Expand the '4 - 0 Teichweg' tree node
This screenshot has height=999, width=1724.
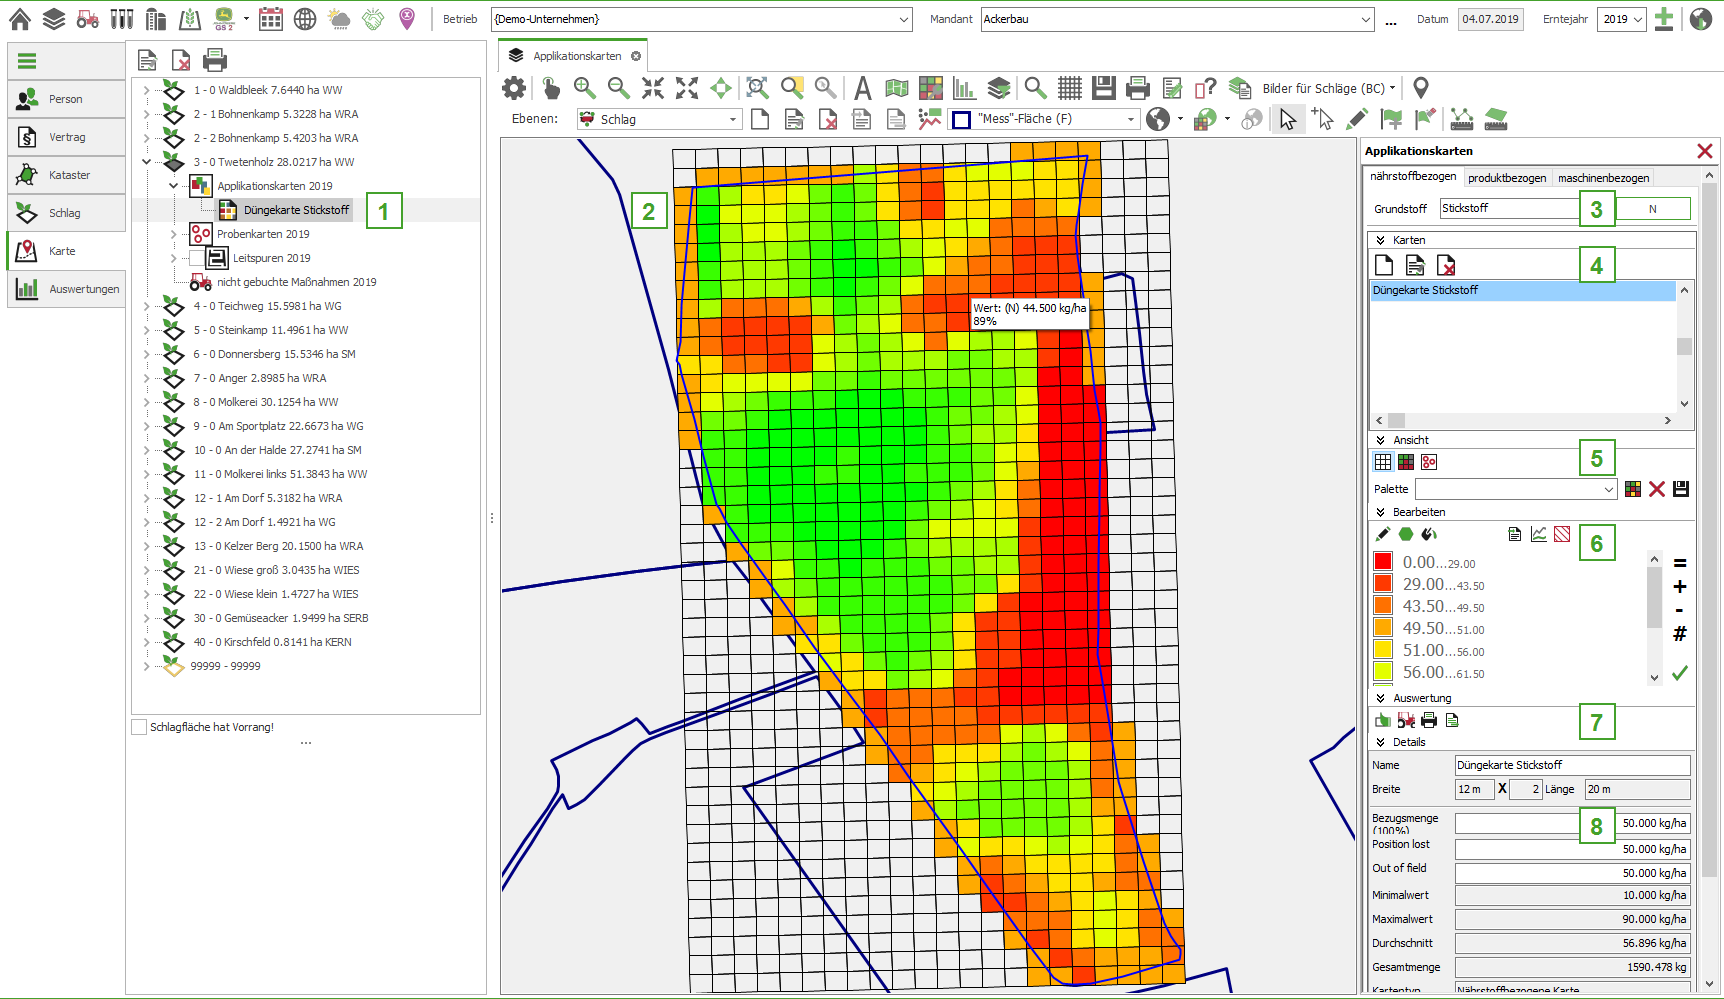[x=147, y=306]
